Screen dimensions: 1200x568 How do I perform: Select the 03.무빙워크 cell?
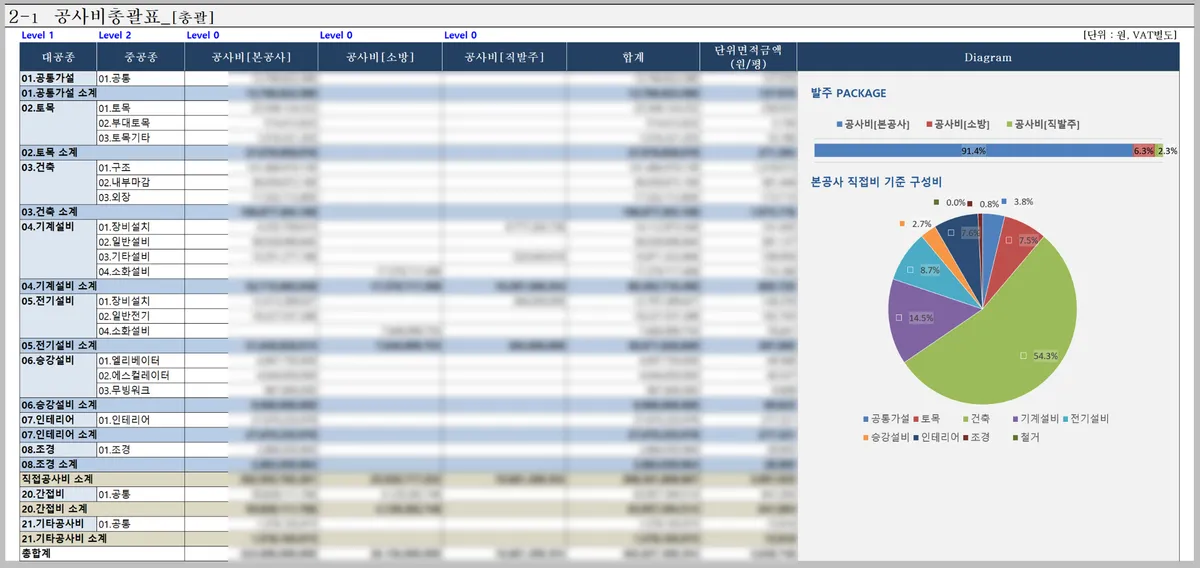(141, 390)
